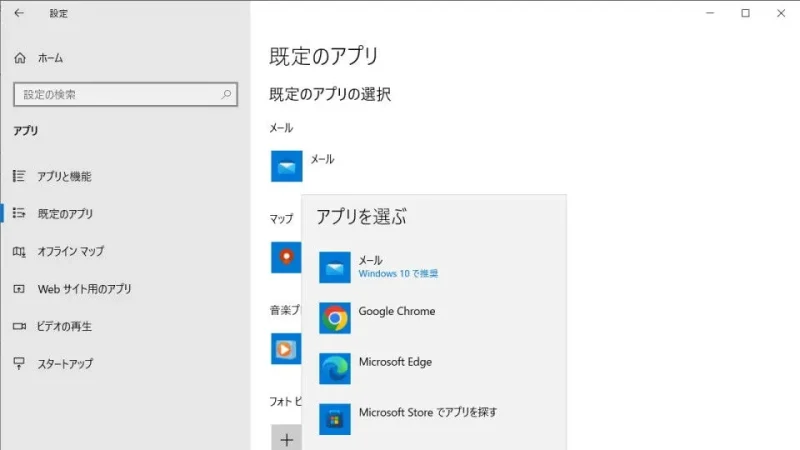Screen dimensions: 800x450
Task: Click the Mail app icon under メール
Action: pyautogui.click(x=286, y=166)
